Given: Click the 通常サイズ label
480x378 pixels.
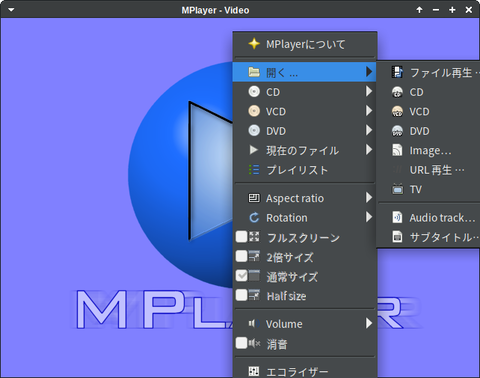Looking at the screenshot, I should [x=292, y=277].
